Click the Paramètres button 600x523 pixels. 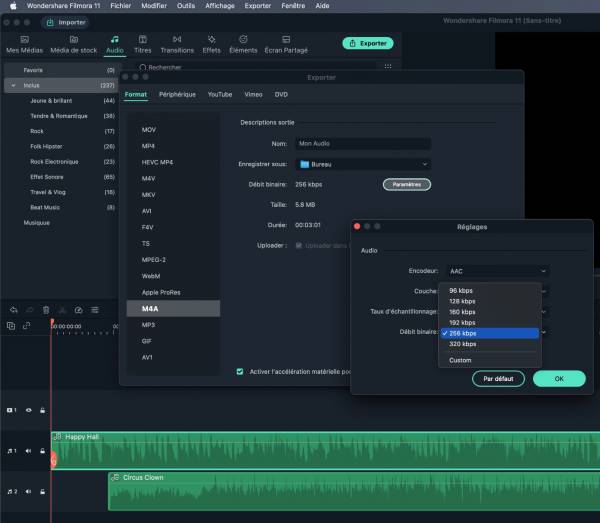pos(407,184)
